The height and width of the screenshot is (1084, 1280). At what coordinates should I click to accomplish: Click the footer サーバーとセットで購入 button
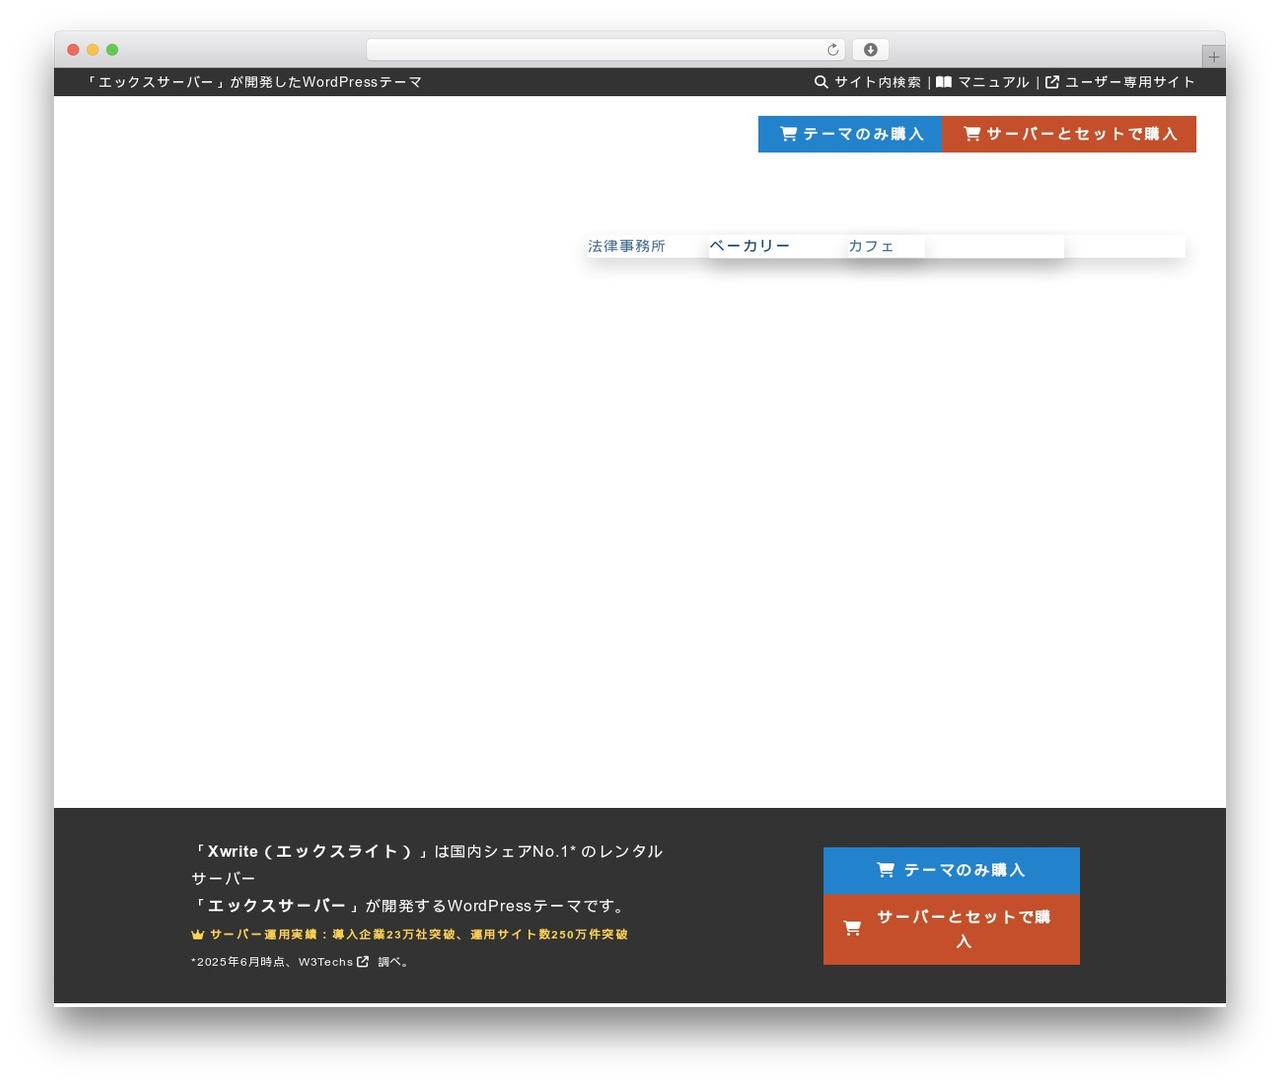click(951, 929)
